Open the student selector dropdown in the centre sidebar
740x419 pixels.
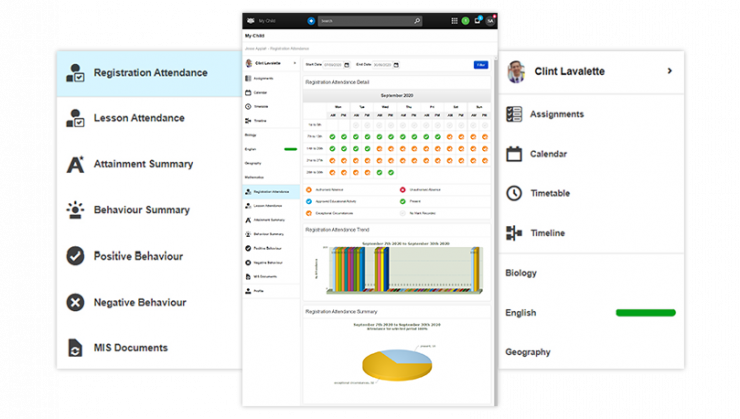pyautogui.click(x=294, y=62)
